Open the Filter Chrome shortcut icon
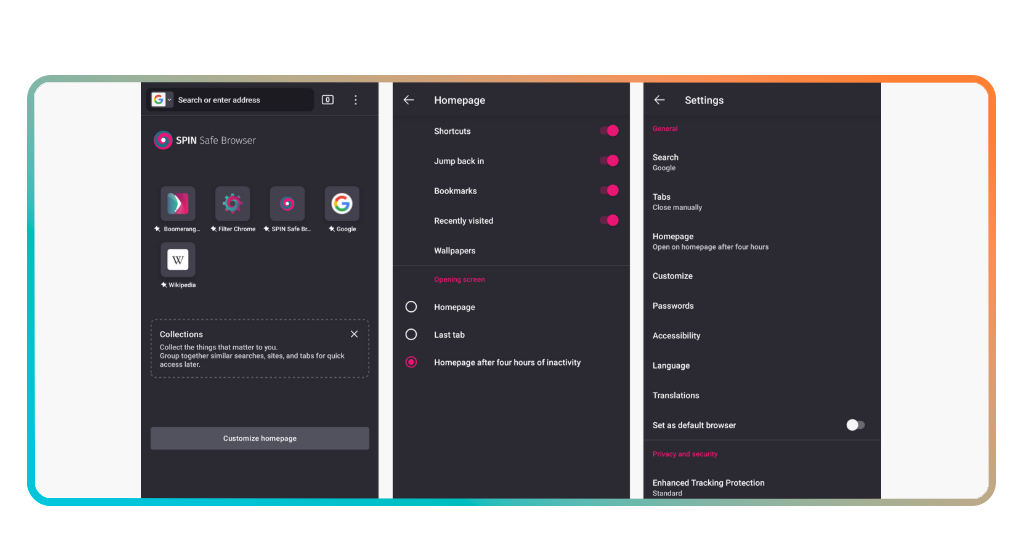This screenshot has height=536, width=1024. coord(232,203)
